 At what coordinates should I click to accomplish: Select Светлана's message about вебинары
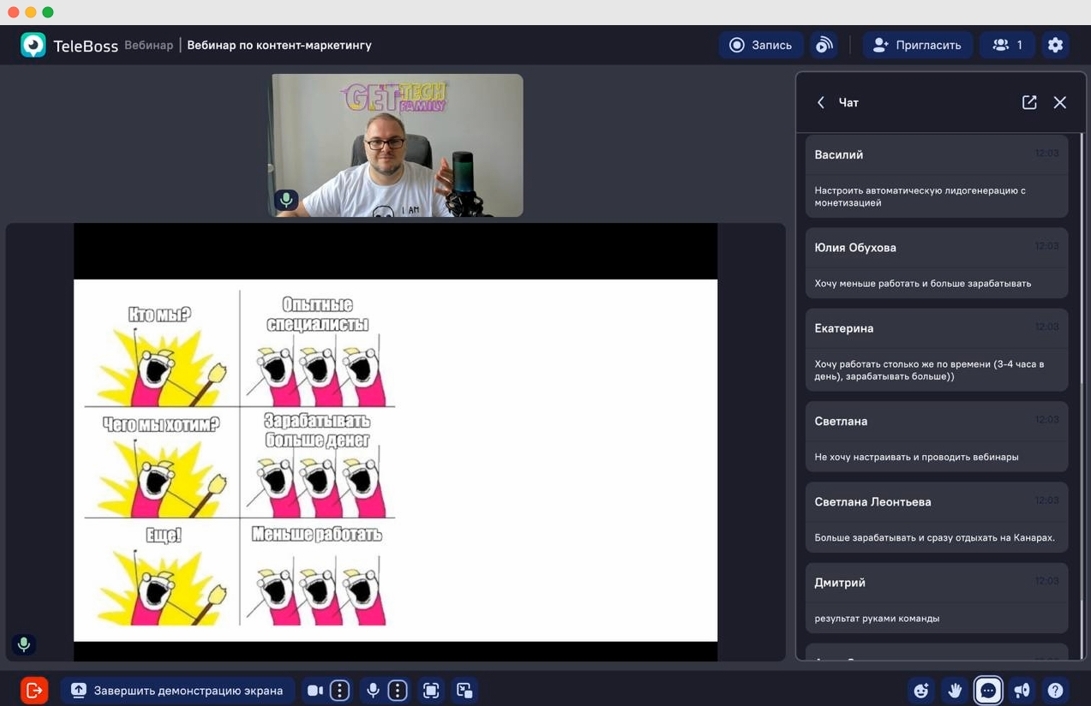tap(937, 437)
